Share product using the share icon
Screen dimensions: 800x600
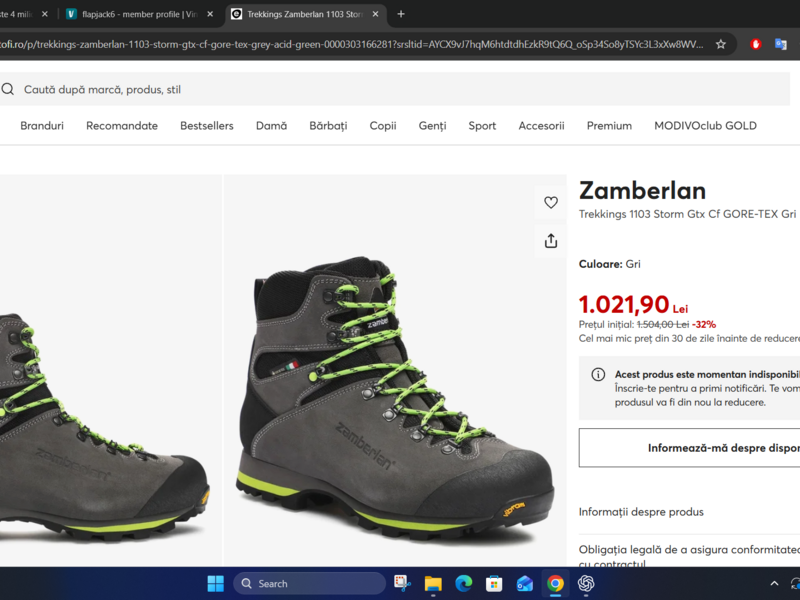click(551, 241)
